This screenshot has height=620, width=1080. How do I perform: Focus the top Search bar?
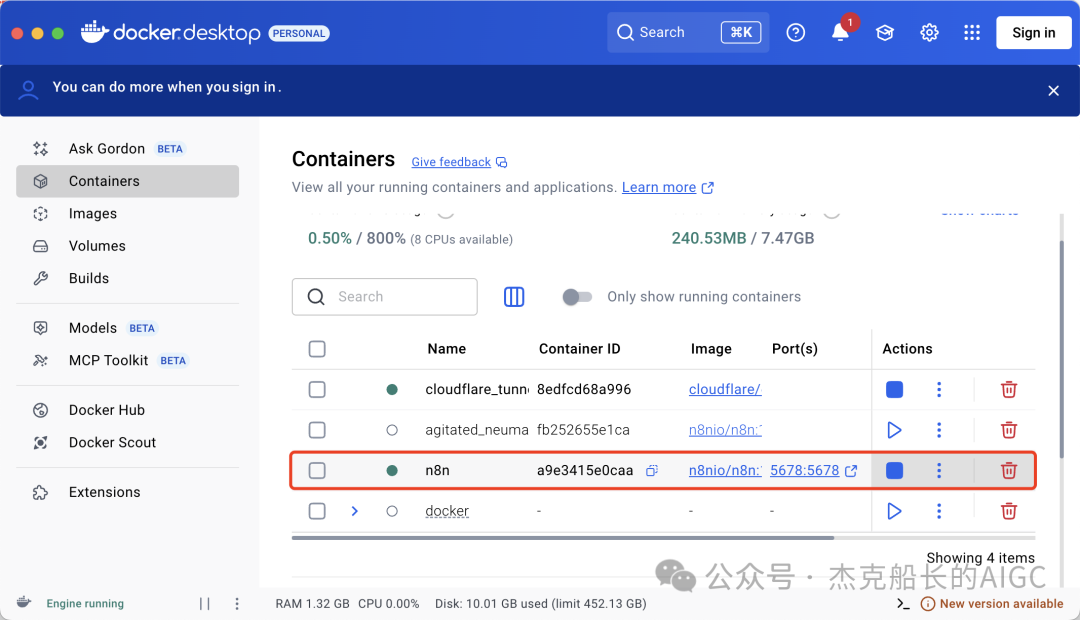(688, 32)
